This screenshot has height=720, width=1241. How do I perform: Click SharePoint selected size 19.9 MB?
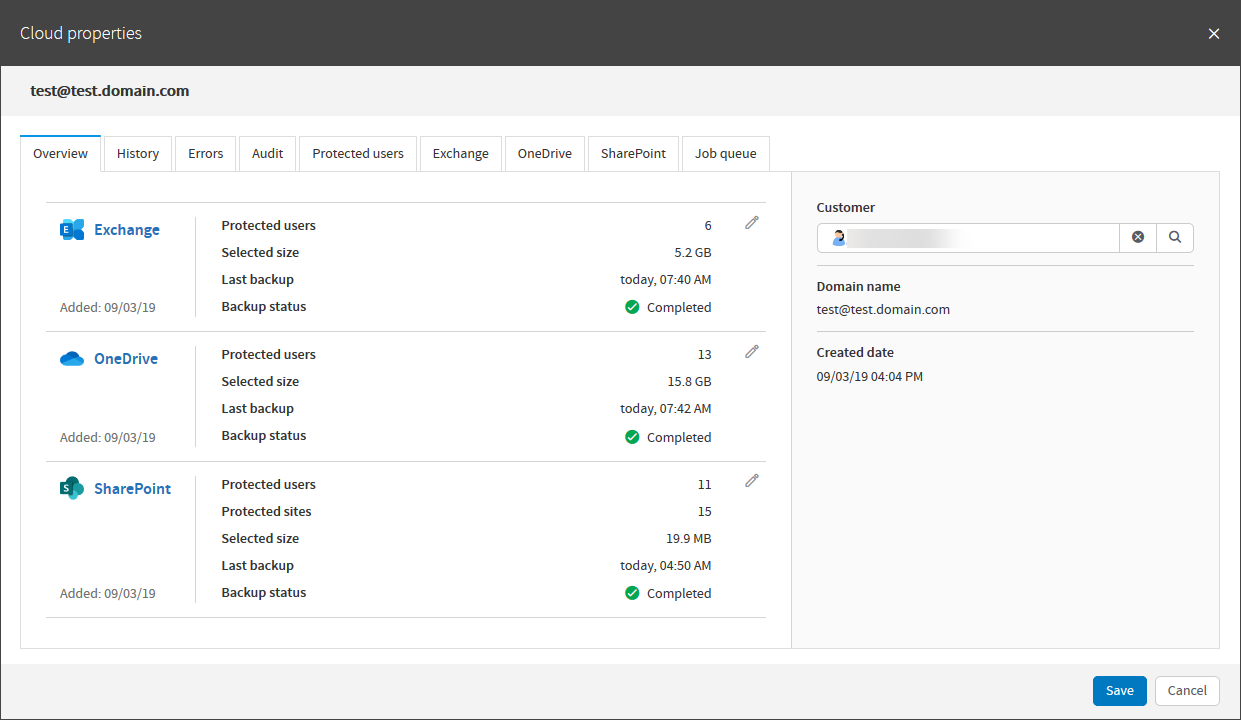689,539
